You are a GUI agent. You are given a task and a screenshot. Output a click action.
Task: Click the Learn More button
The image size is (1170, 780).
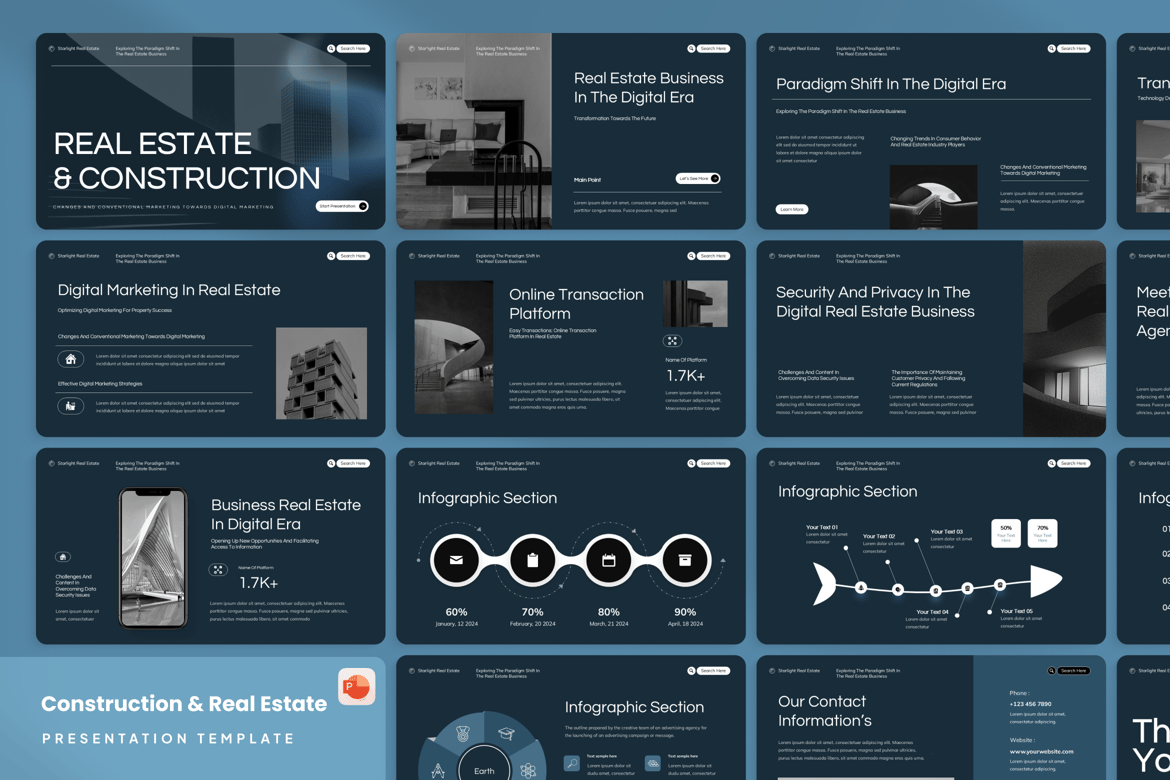pos(792,209)
